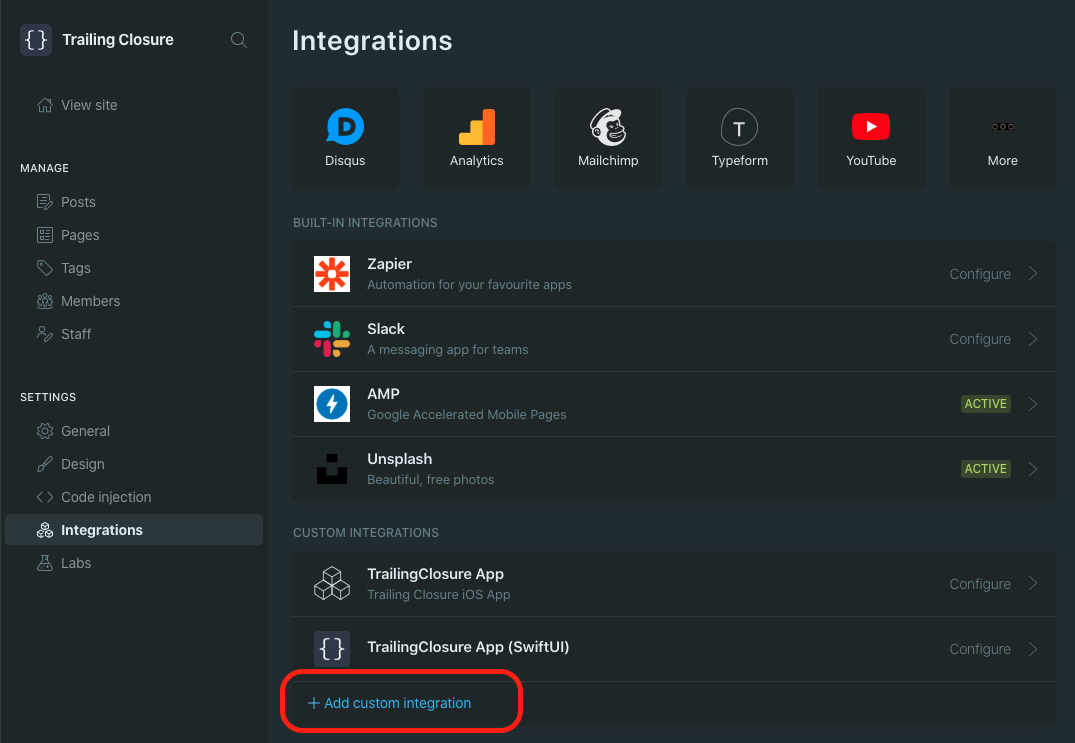Open the Disqus integration card
The height and width of the screenshot is (743, 1075).
pyautogui.click(x=346, y=137)
